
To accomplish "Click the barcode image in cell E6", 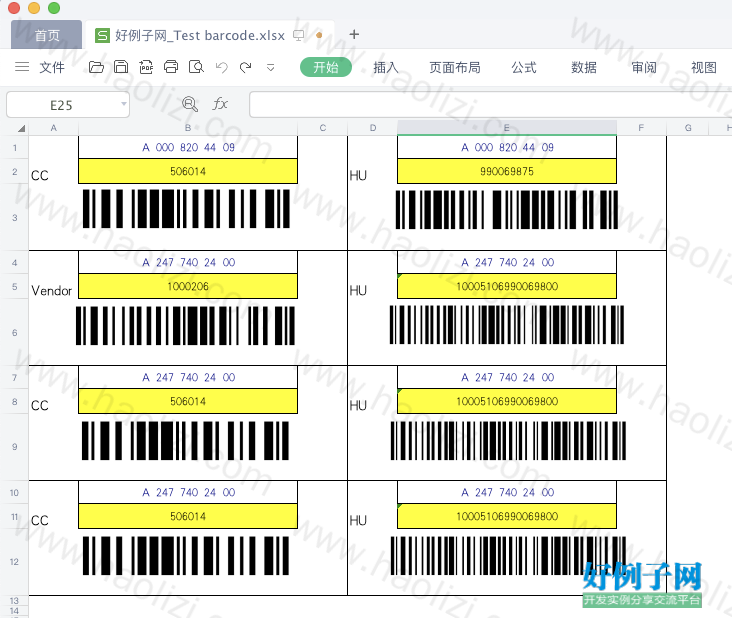I will (x=507, y=325).
